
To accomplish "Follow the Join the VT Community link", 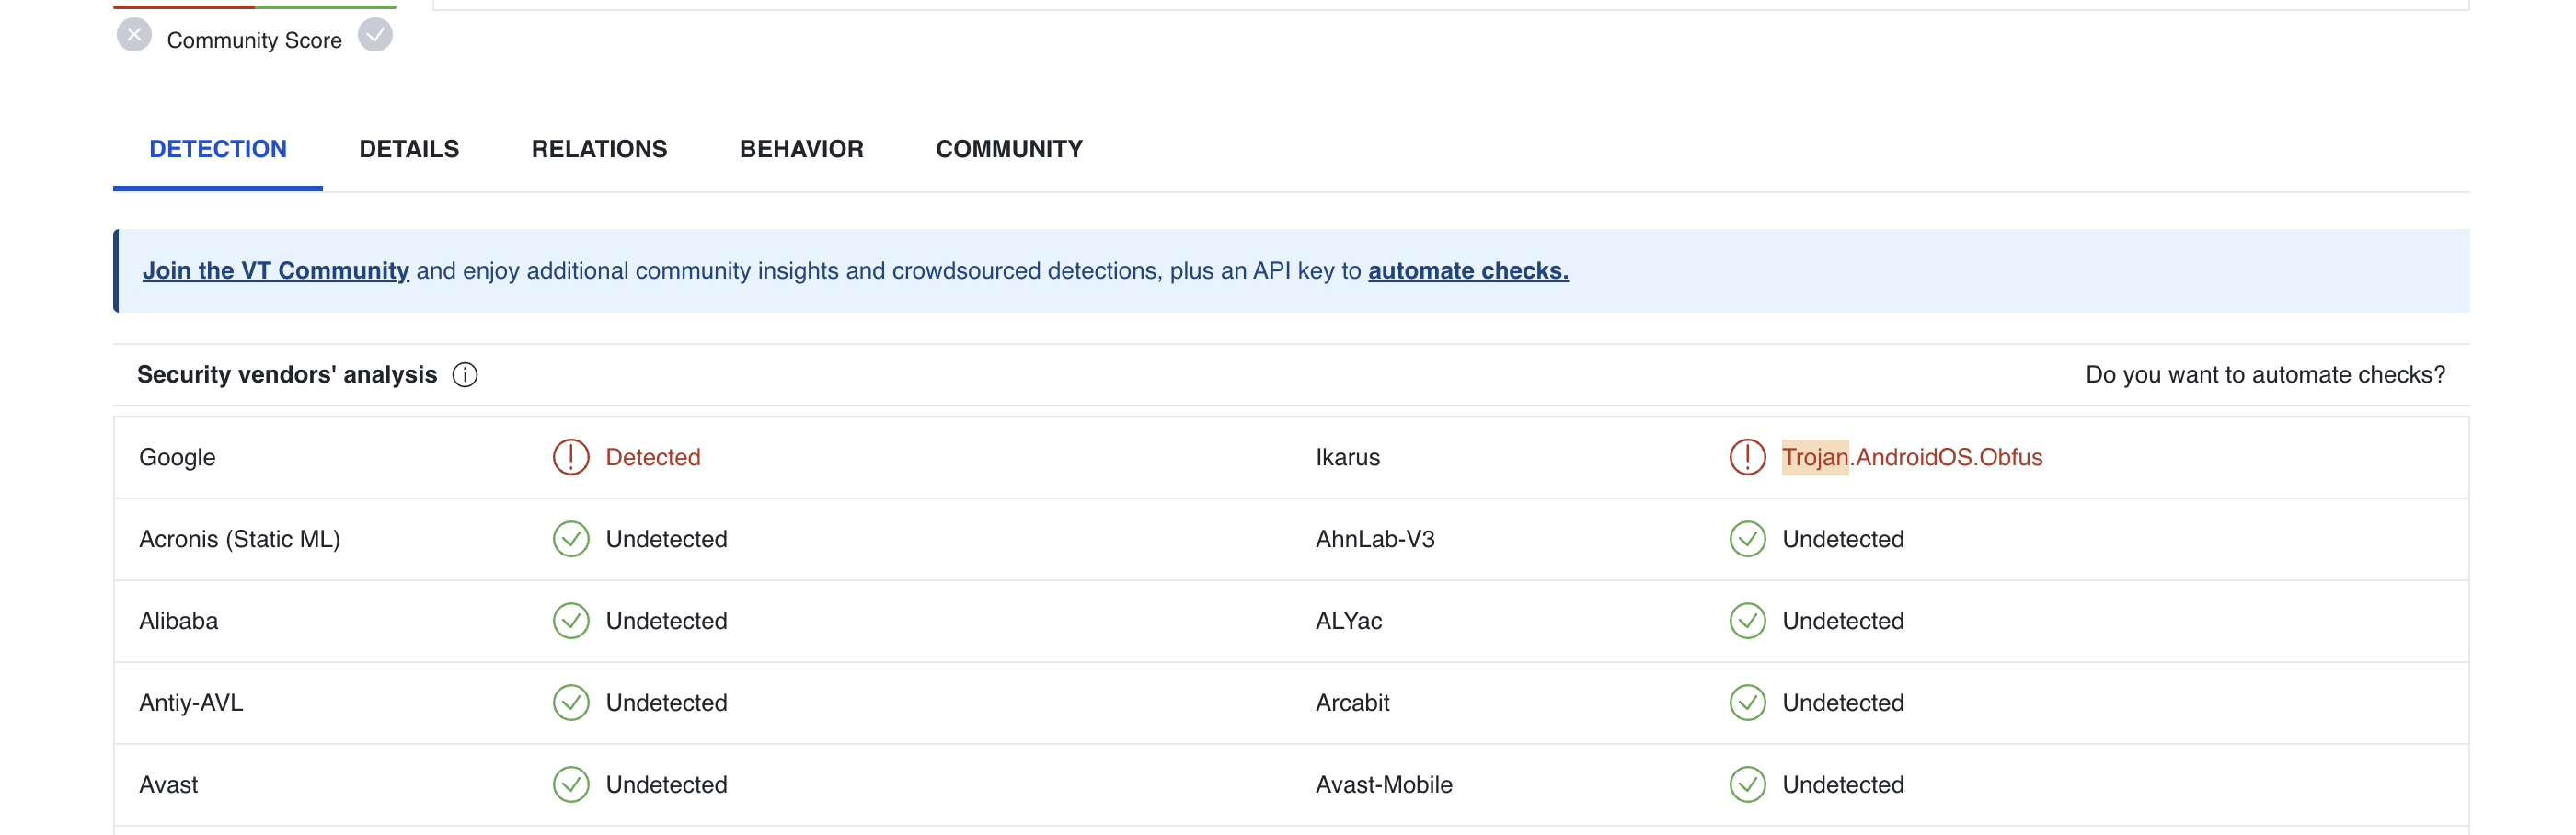I will [275, 271].
